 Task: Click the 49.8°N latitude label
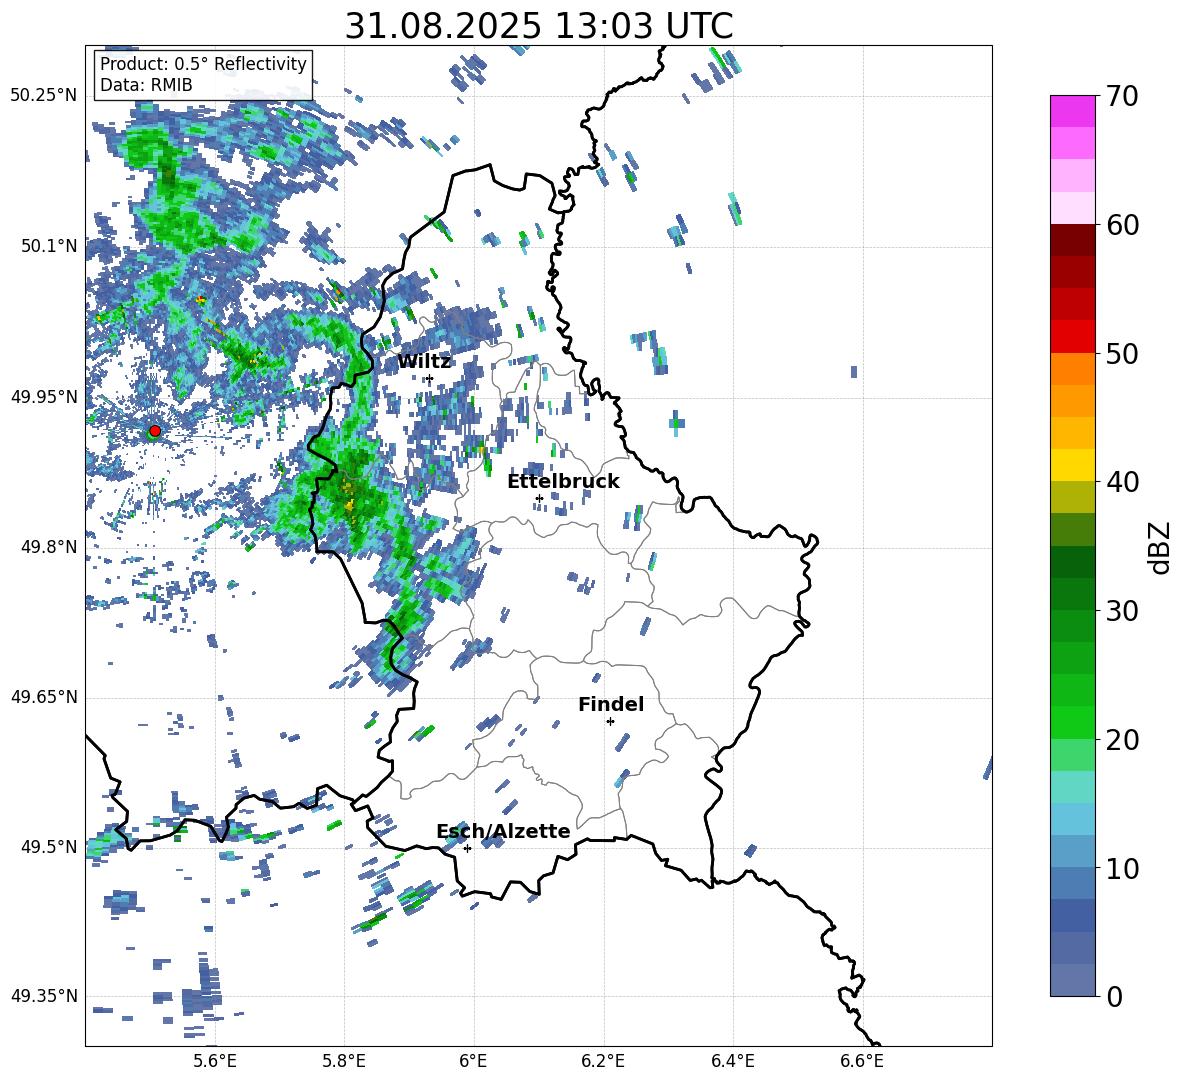[x=49, y=547]
